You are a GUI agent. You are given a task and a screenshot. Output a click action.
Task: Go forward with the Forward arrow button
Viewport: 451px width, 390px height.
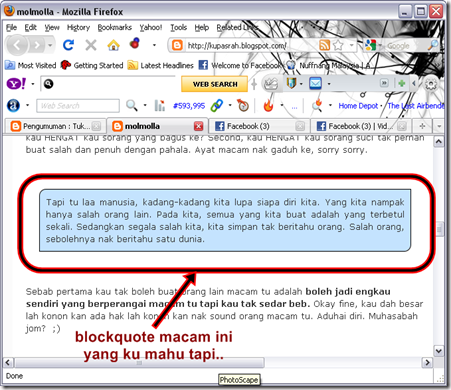point(37,45)
